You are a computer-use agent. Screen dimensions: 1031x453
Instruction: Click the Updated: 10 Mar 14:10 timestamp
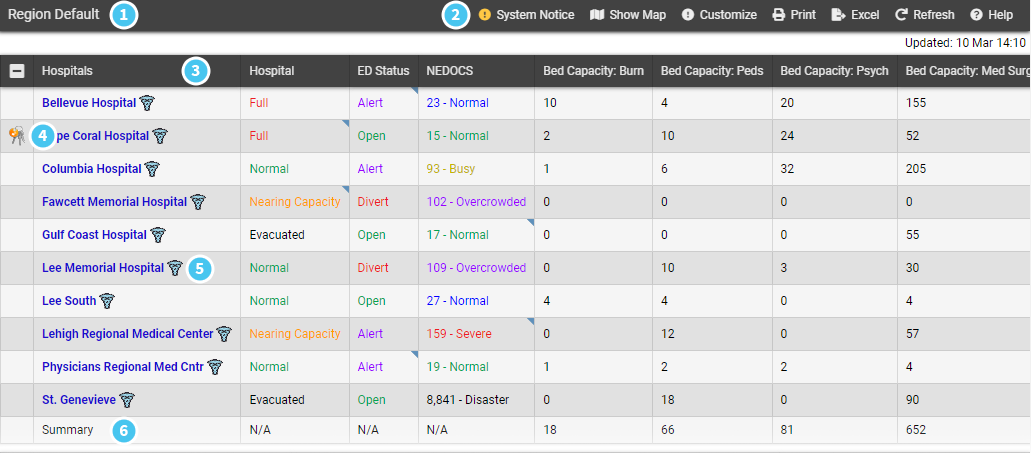click(x=965, y=43)
